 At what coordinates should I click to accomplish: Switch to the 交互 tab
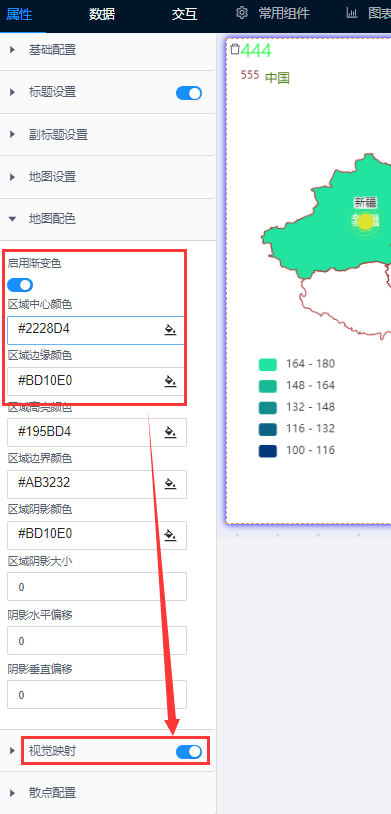[184, 14]
